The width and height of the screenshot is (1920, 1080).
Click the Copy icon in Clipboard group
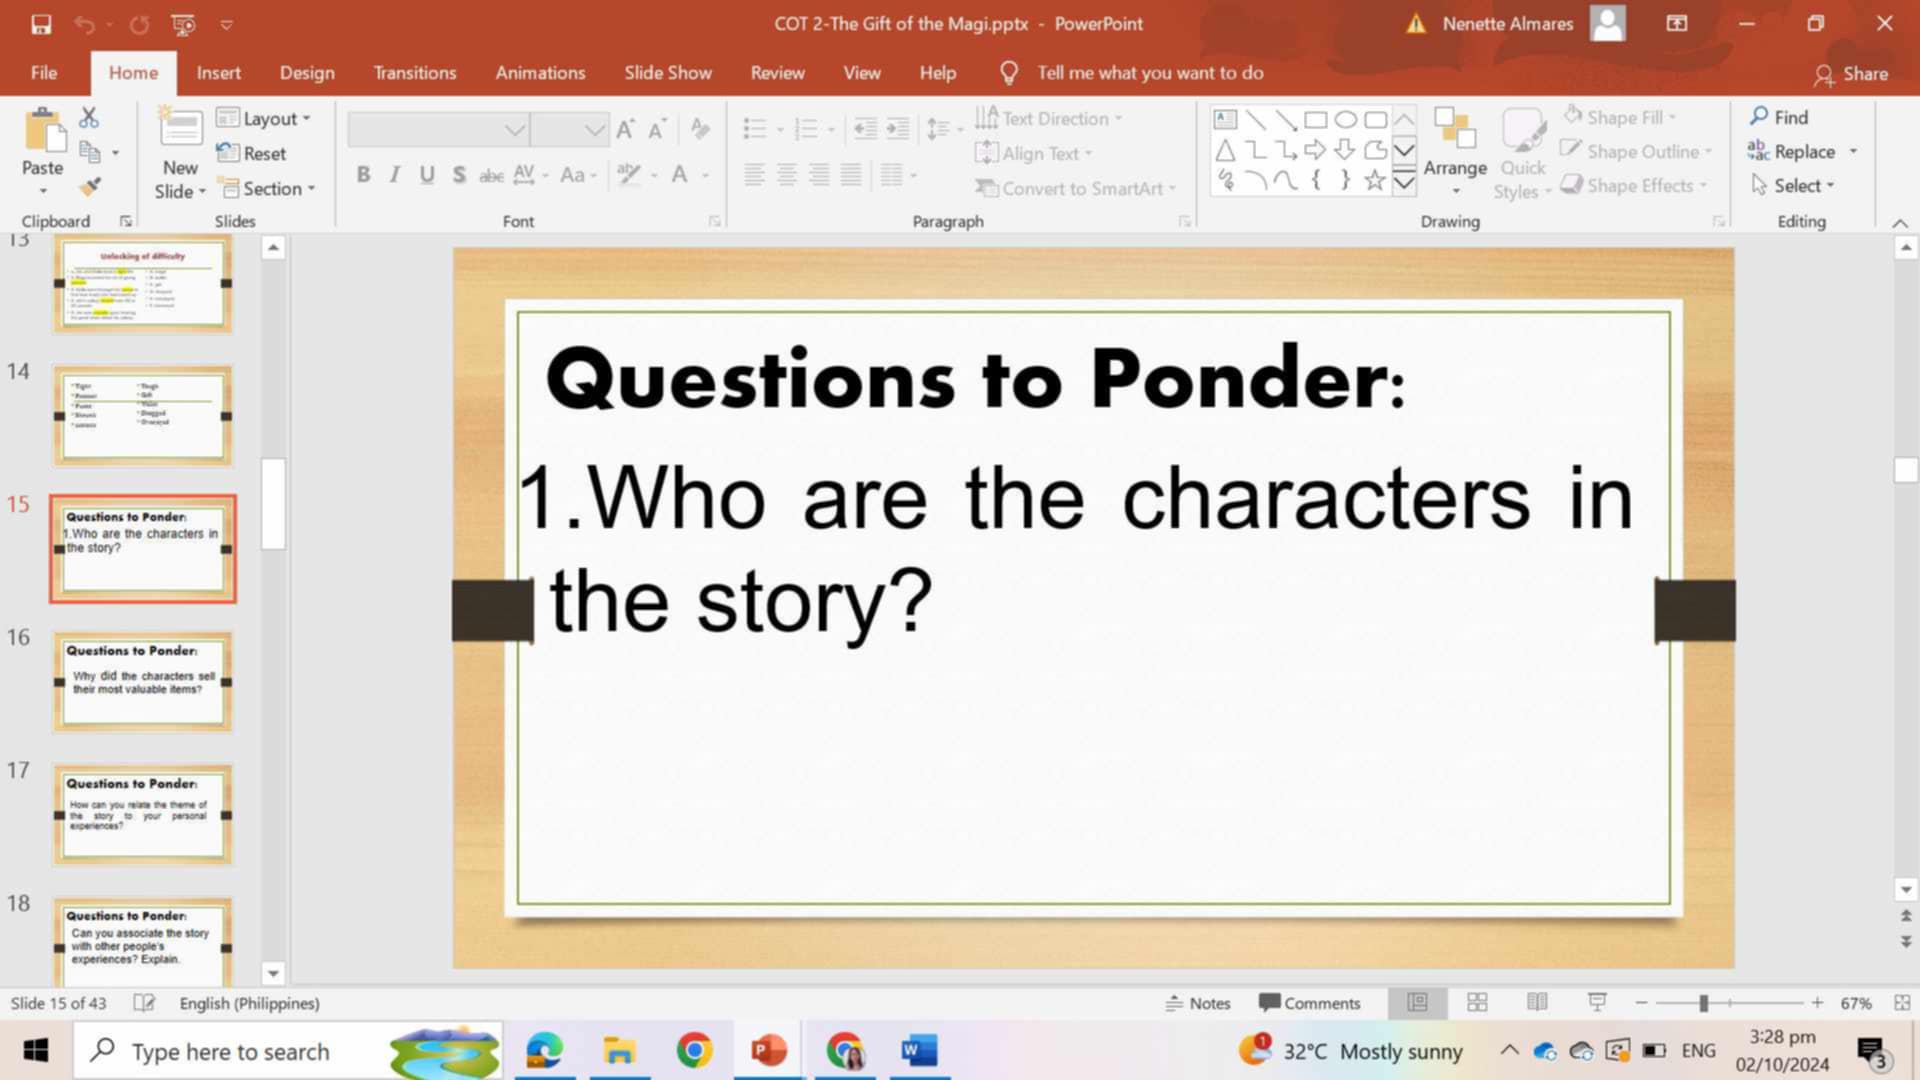click(x=90, y=152)
